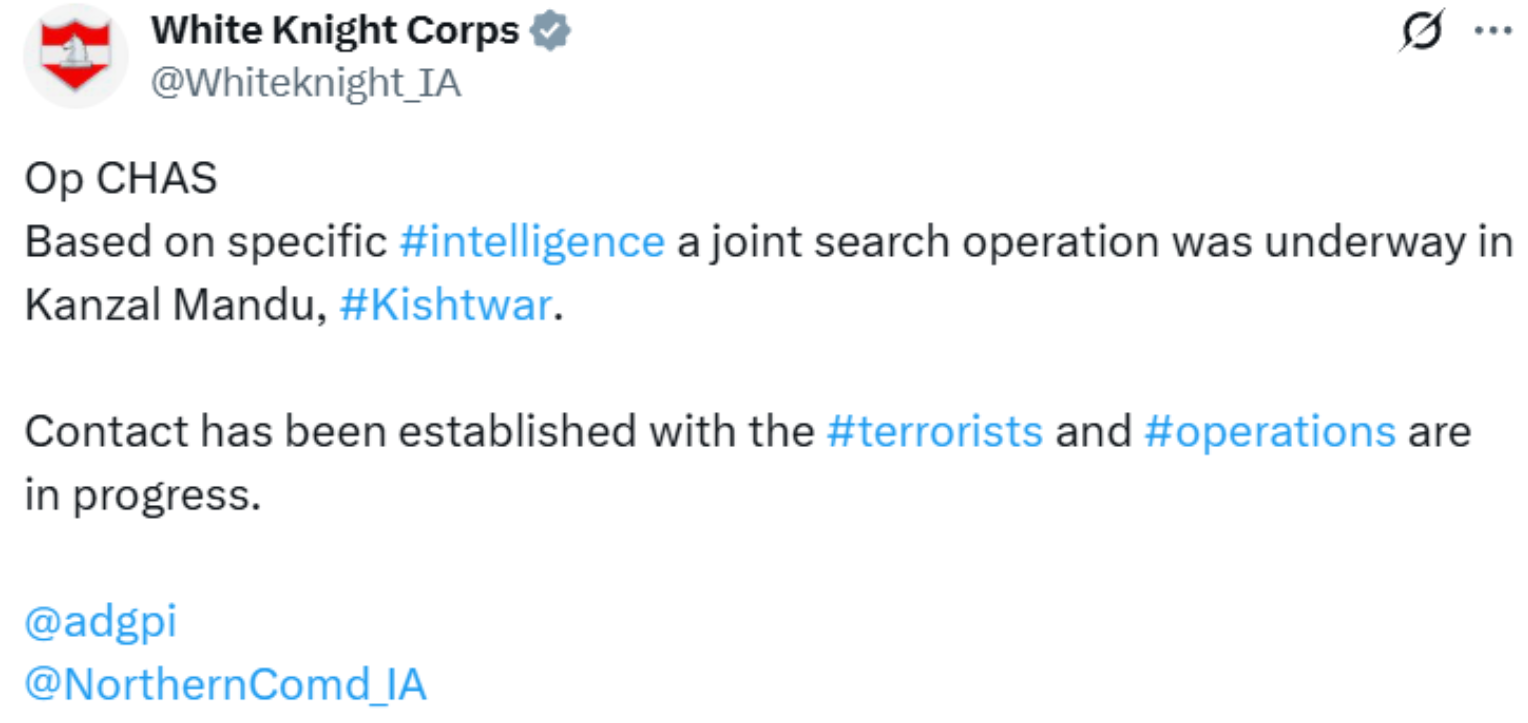Expand the three-dot more options menu
This screenshot has height=723, width=1528.
pos(1494,30)
